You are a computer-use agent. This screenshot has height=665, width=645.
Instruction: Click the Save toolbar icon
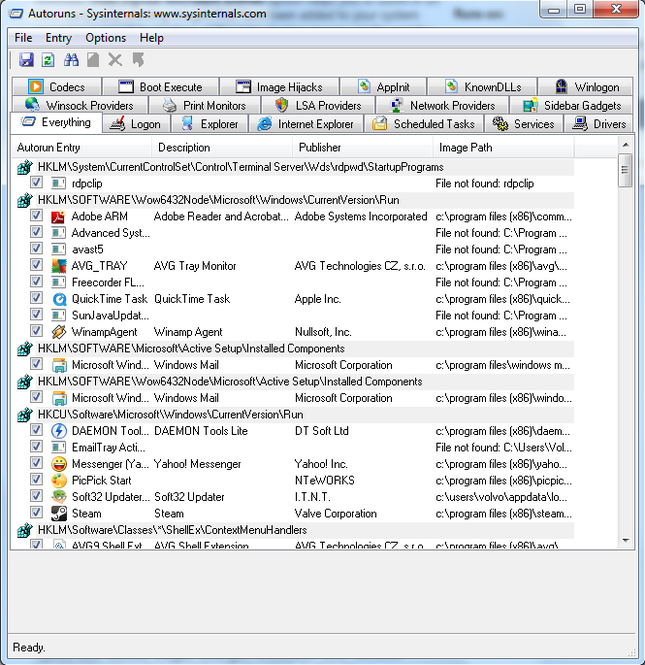(x=26, y=60)
